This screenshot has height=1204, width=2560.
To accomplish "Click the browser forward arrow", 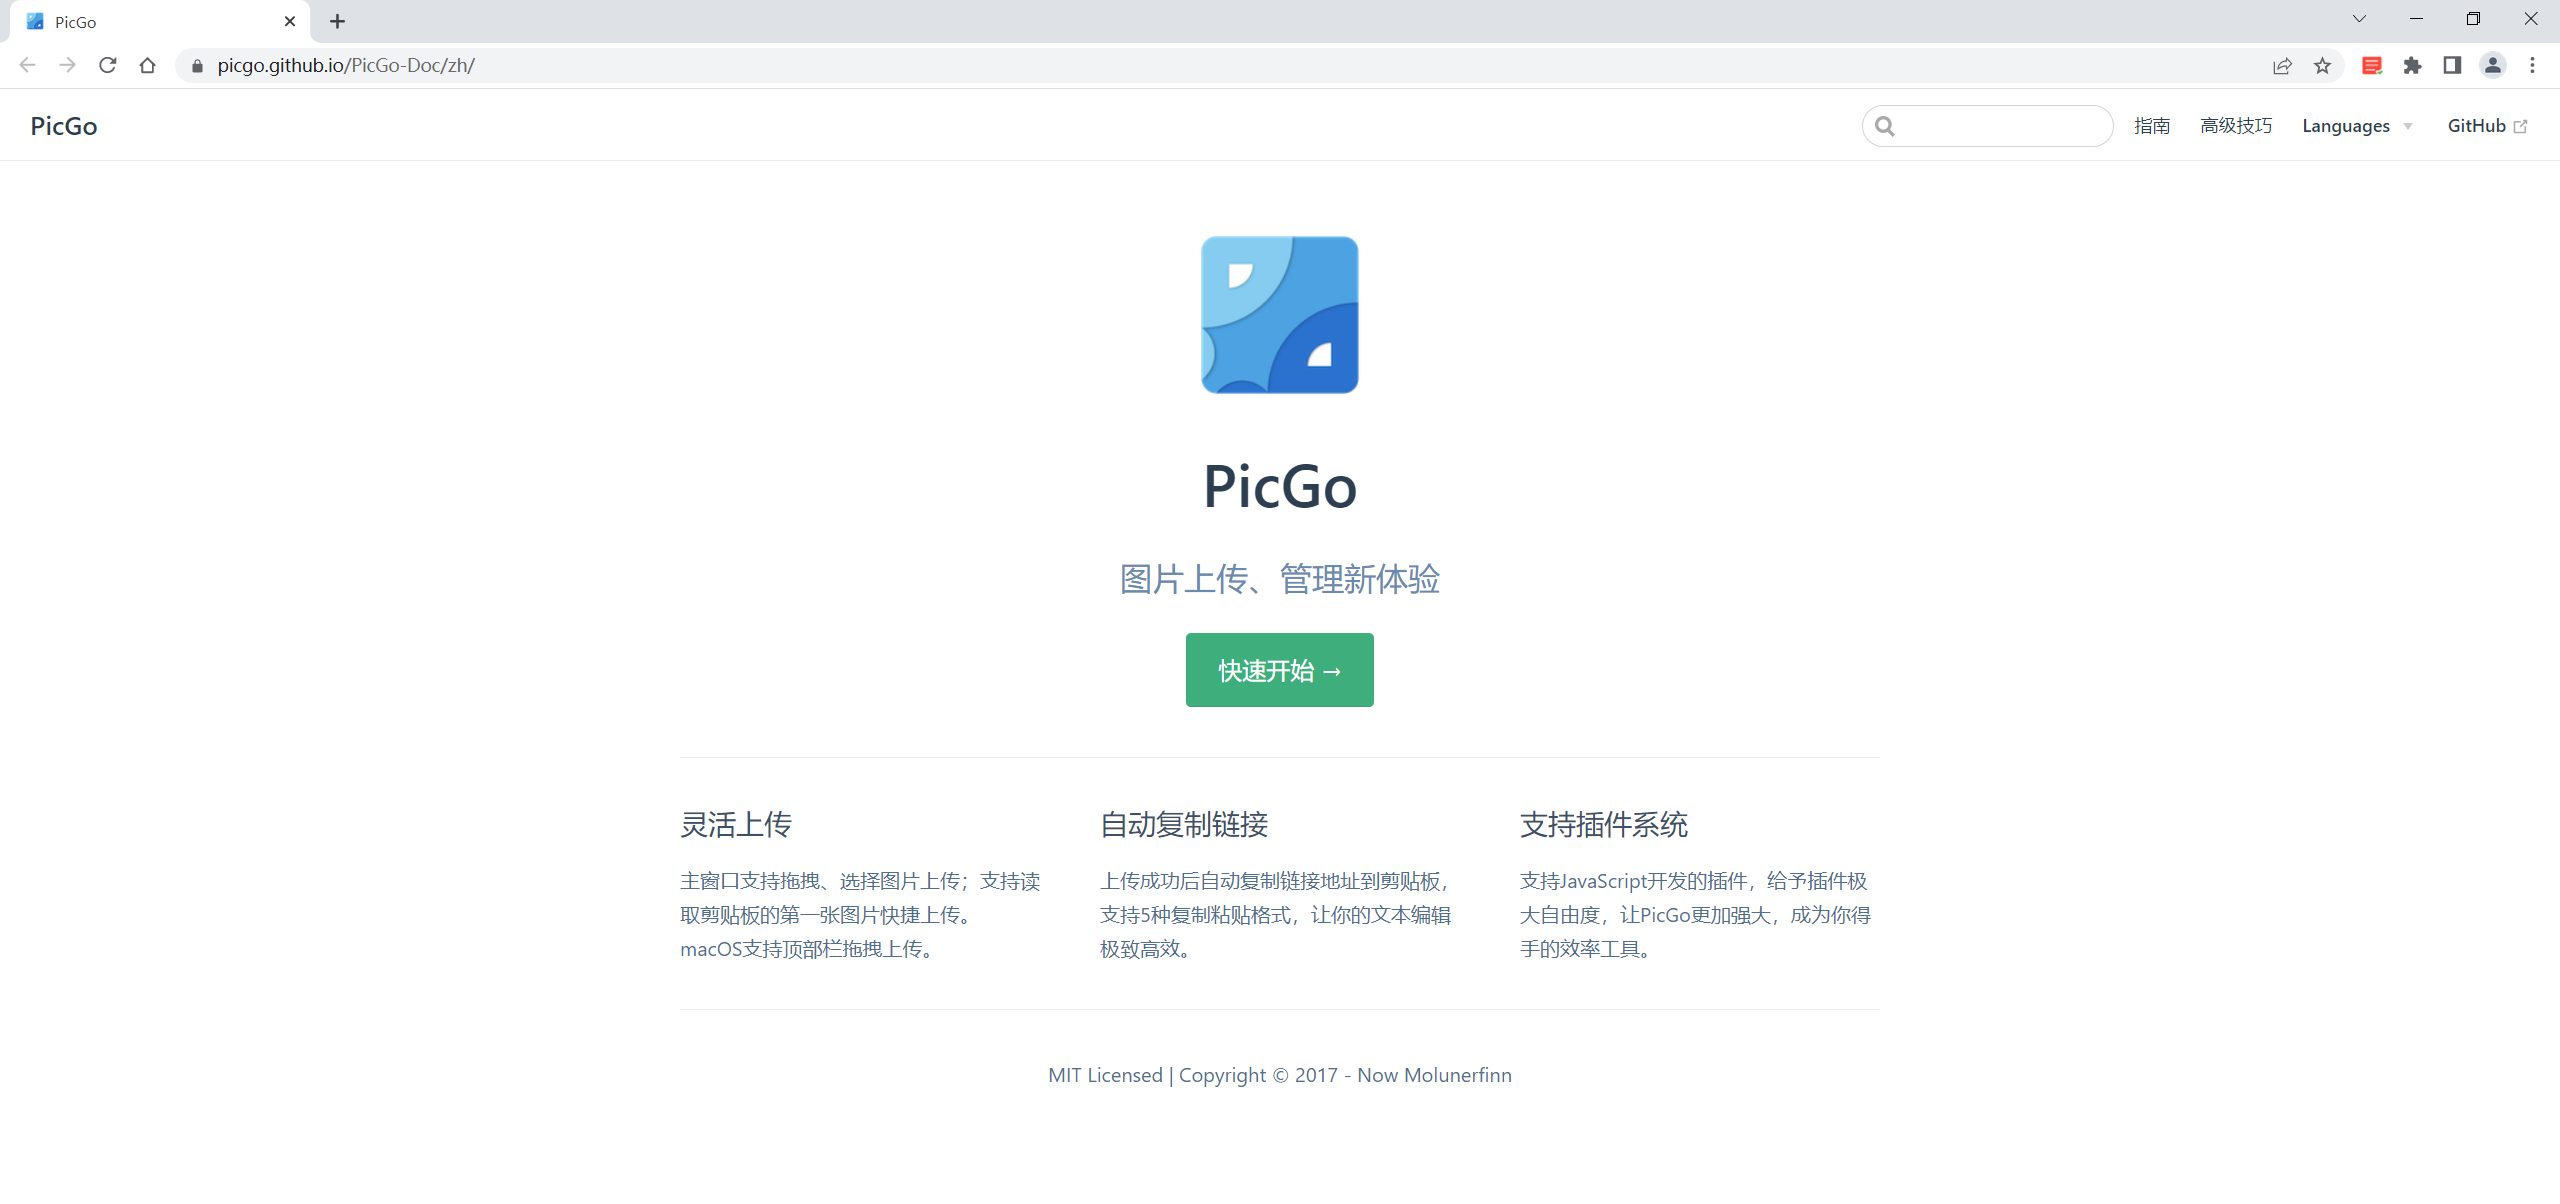I will click(x=68, y=65).
